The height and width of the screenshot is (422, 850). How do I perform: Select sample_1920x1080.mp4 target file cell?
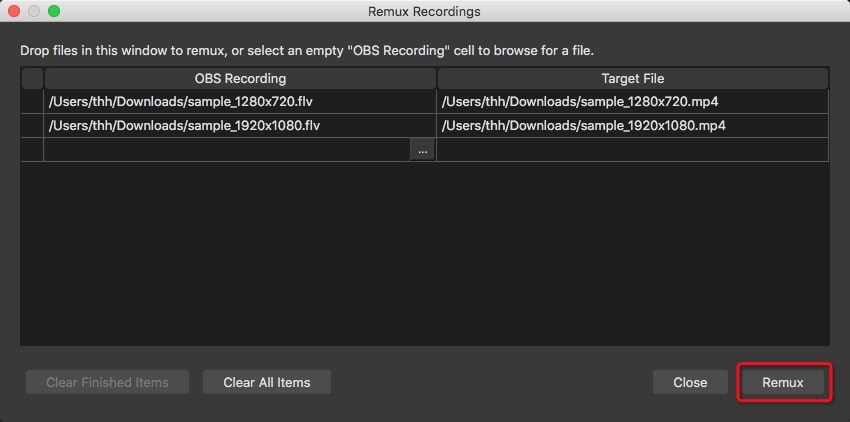pos(633,126)
